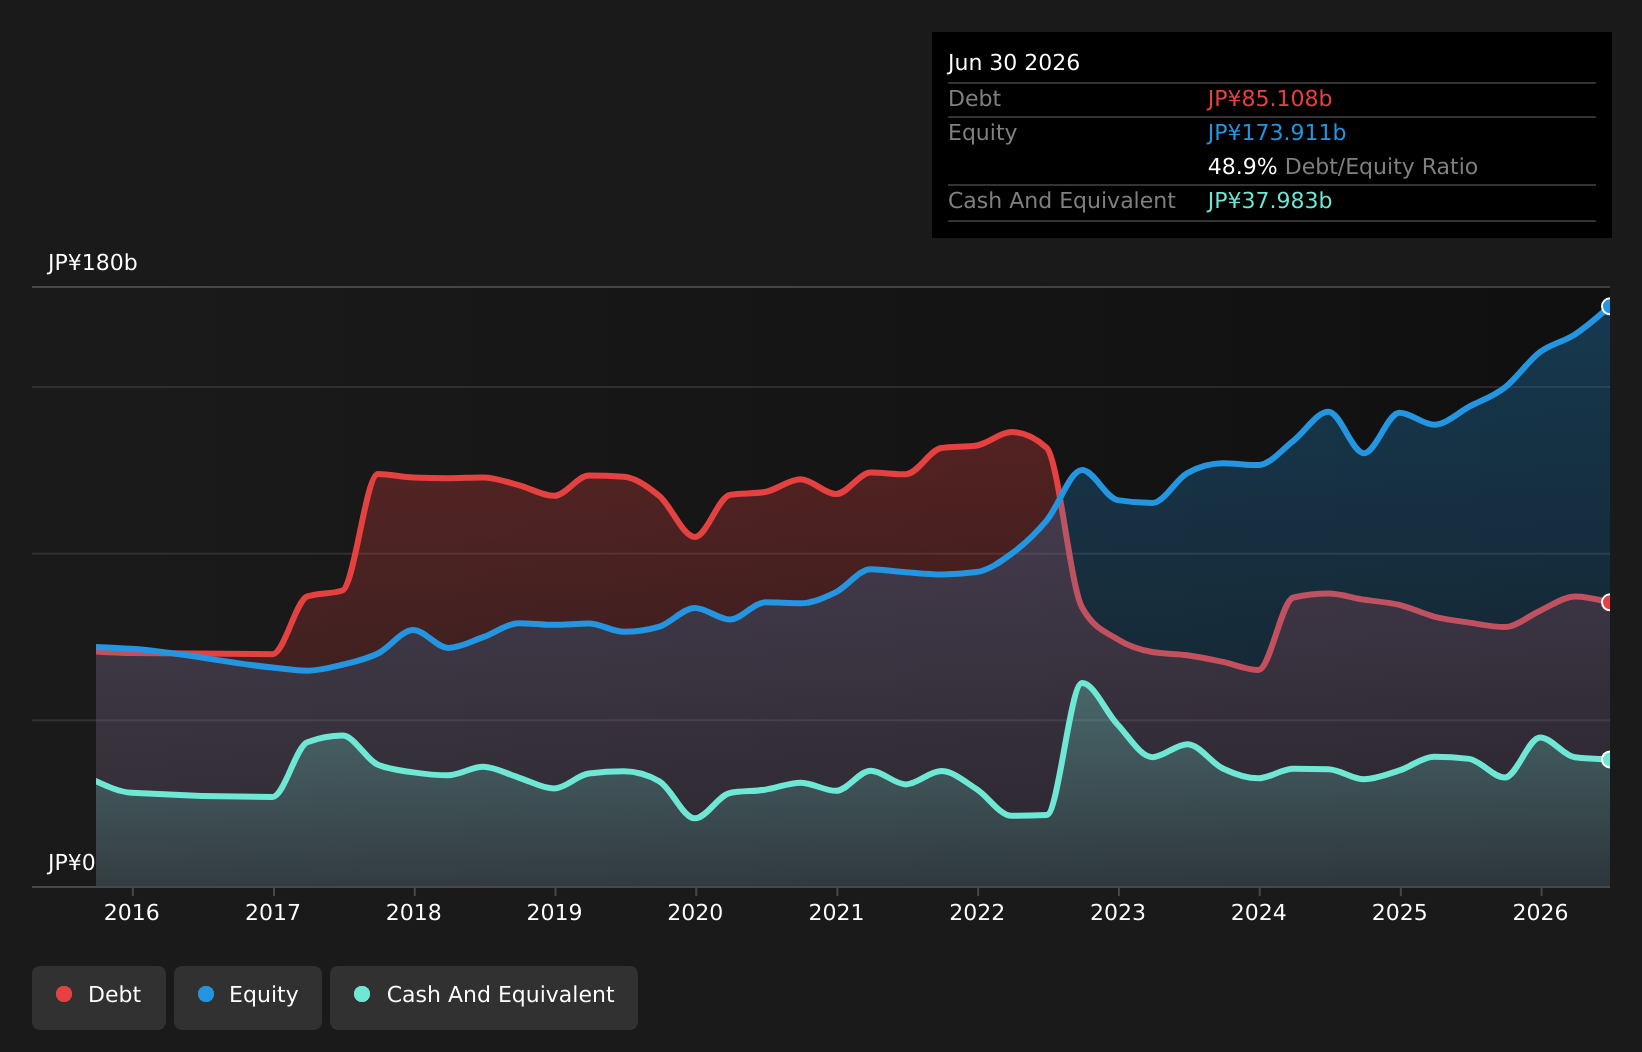Image resolution: width=1642 pixels, height=1052 pixels.
Task: Click the red Debt legend dot
Action: [64, 994]
